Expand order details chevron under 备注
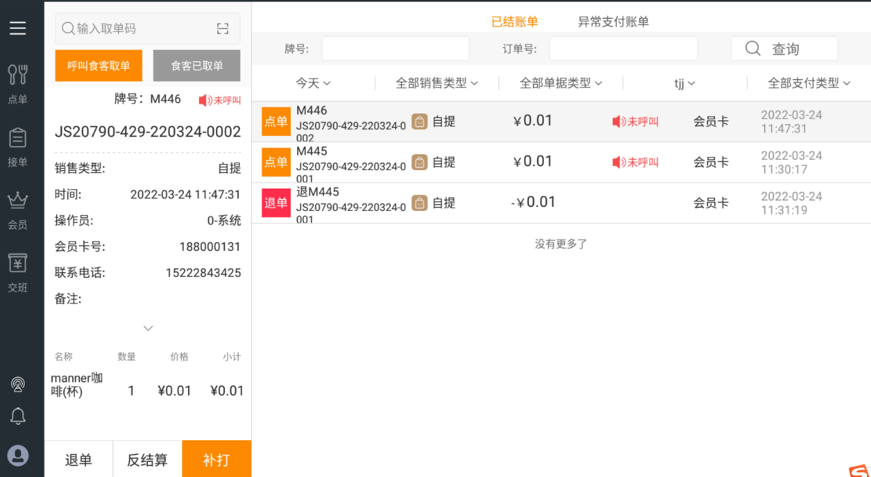871x477 pixels. coord(148,328)
